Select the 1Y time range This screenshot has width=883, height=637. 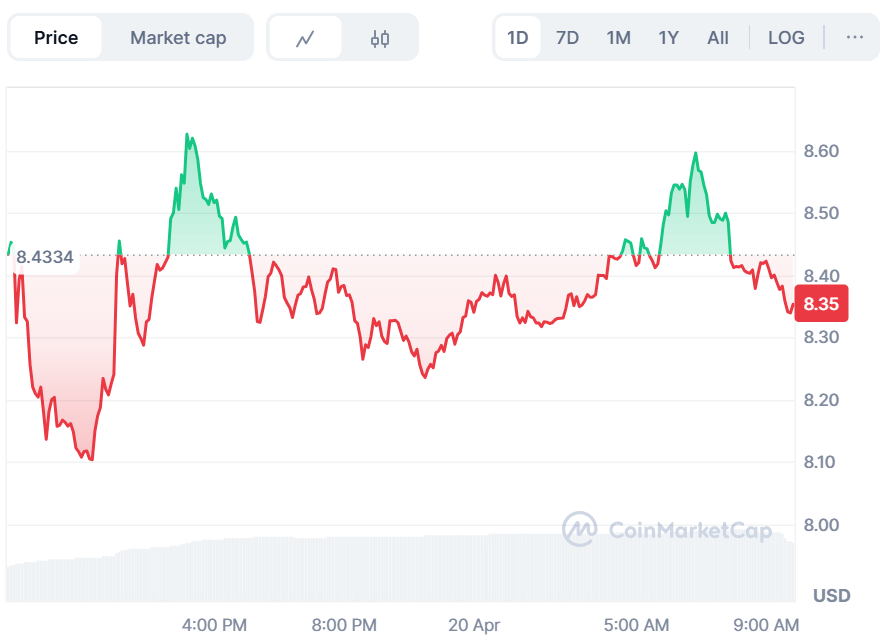pos(668,38)
